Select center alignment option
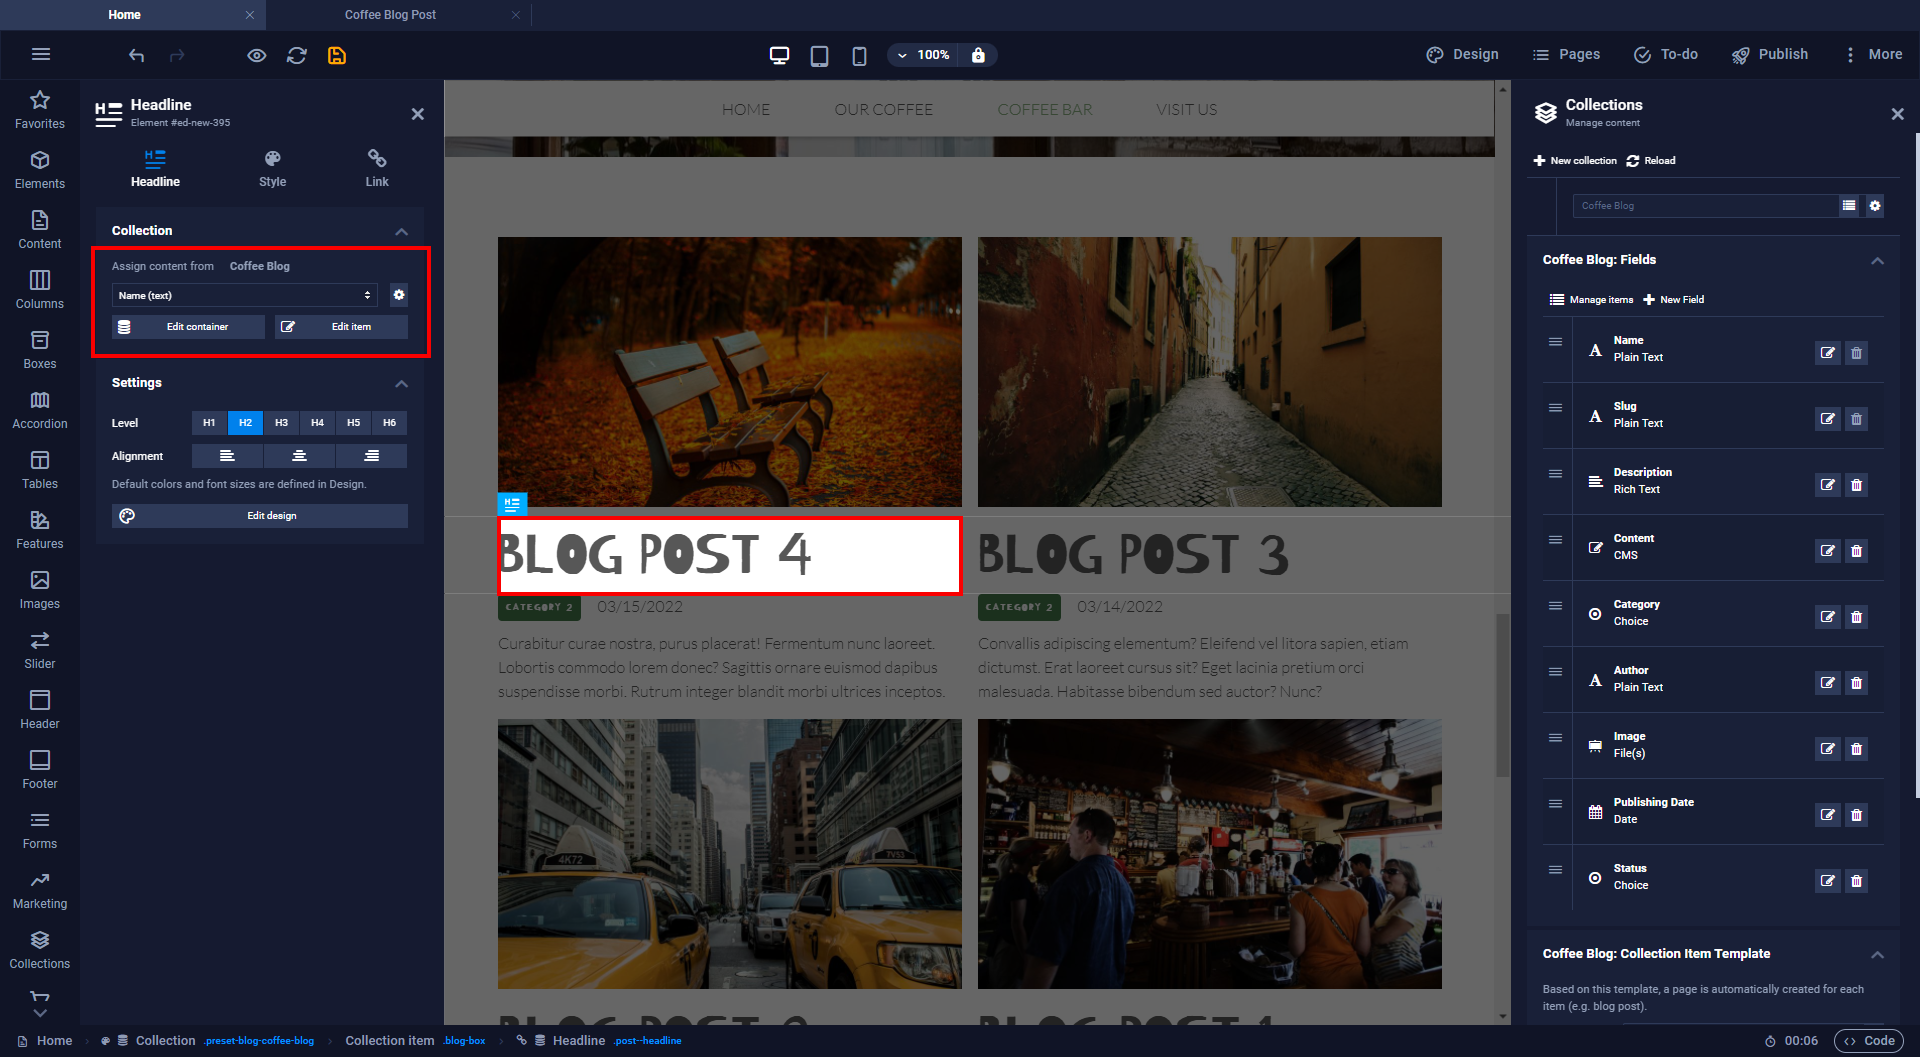This screenshot has width=1920, height=1057. coord(299,456)
